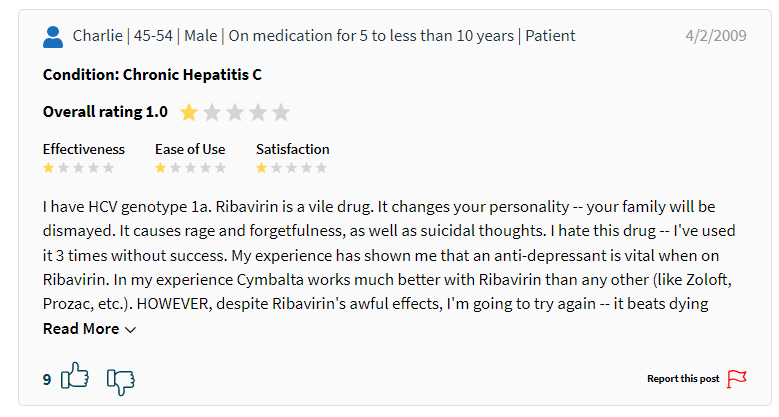Click the gold Overall rating star

(x=189, y=112)
